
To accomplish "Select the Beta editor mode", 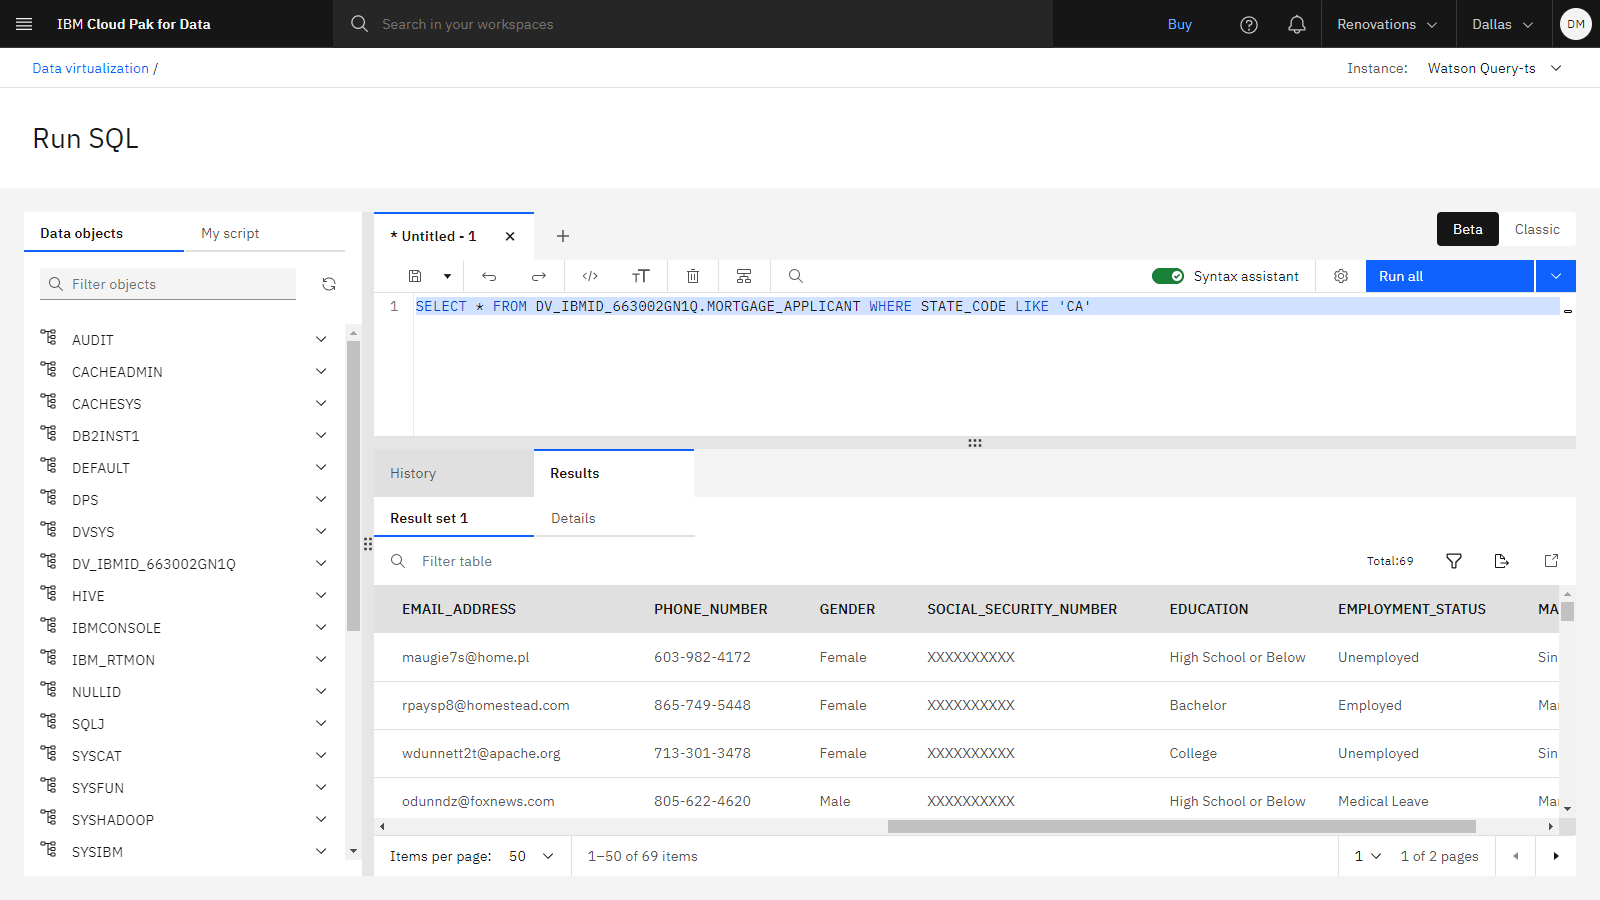I will pos(1468,229).
